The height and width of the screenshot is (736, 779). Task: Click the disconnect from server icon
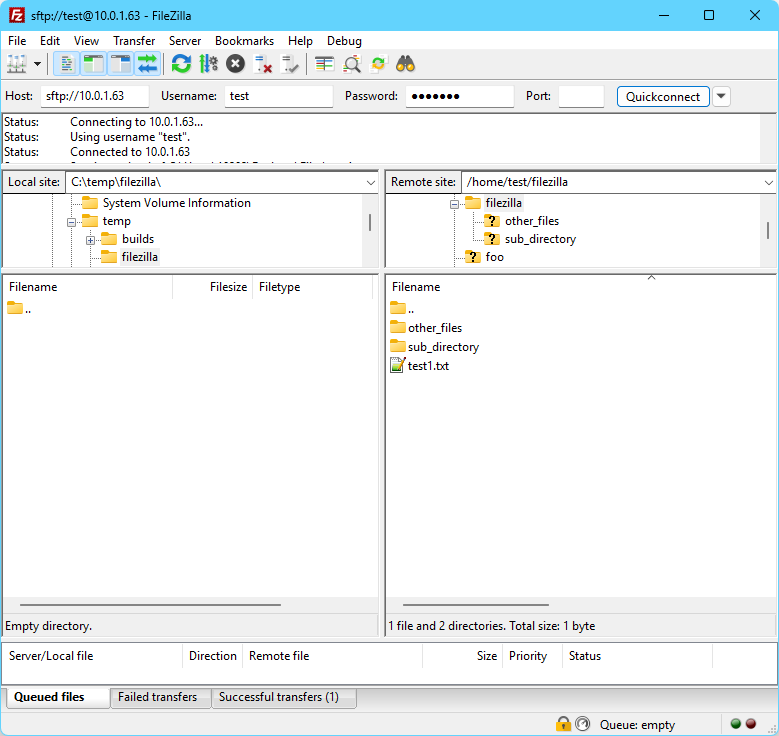point(263,64)
